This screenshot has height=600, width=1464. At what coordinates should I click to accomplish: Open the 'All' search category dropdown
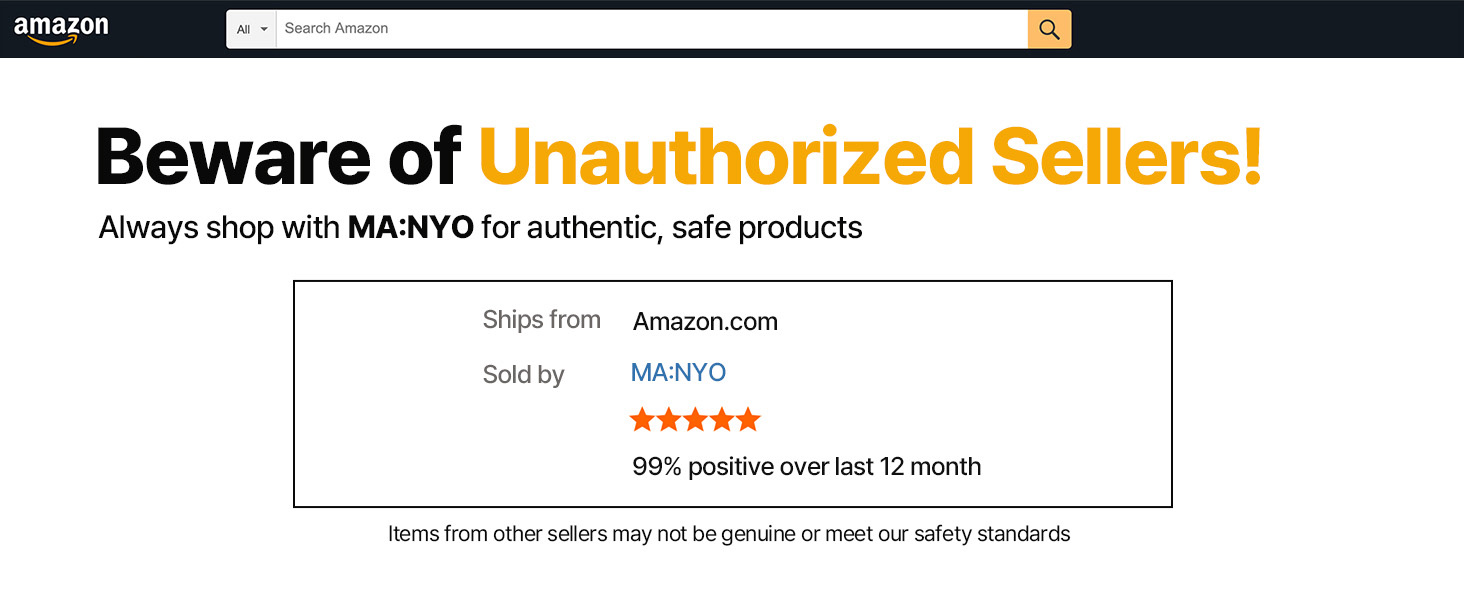click(x=251, y=29)
